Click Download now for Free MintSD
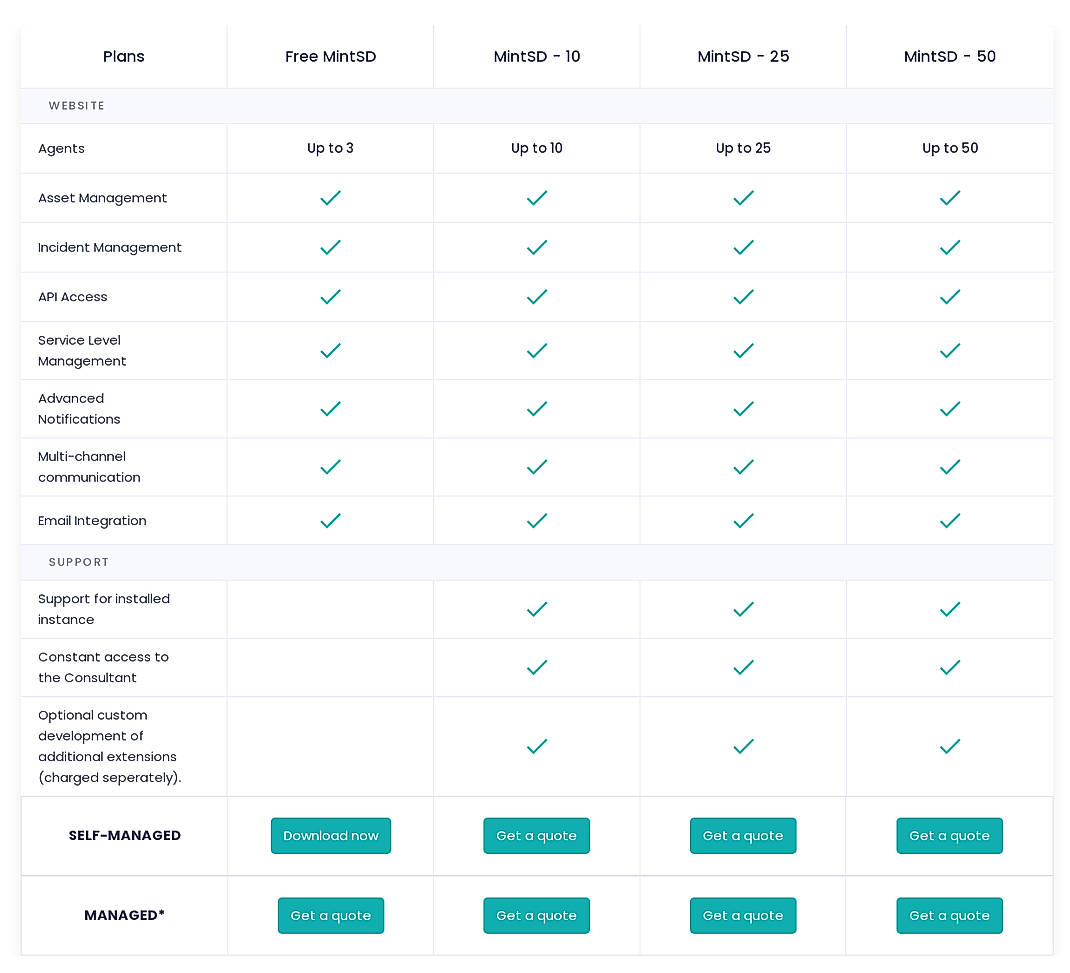Screen dimensions: 1070x973 (330, 835)
